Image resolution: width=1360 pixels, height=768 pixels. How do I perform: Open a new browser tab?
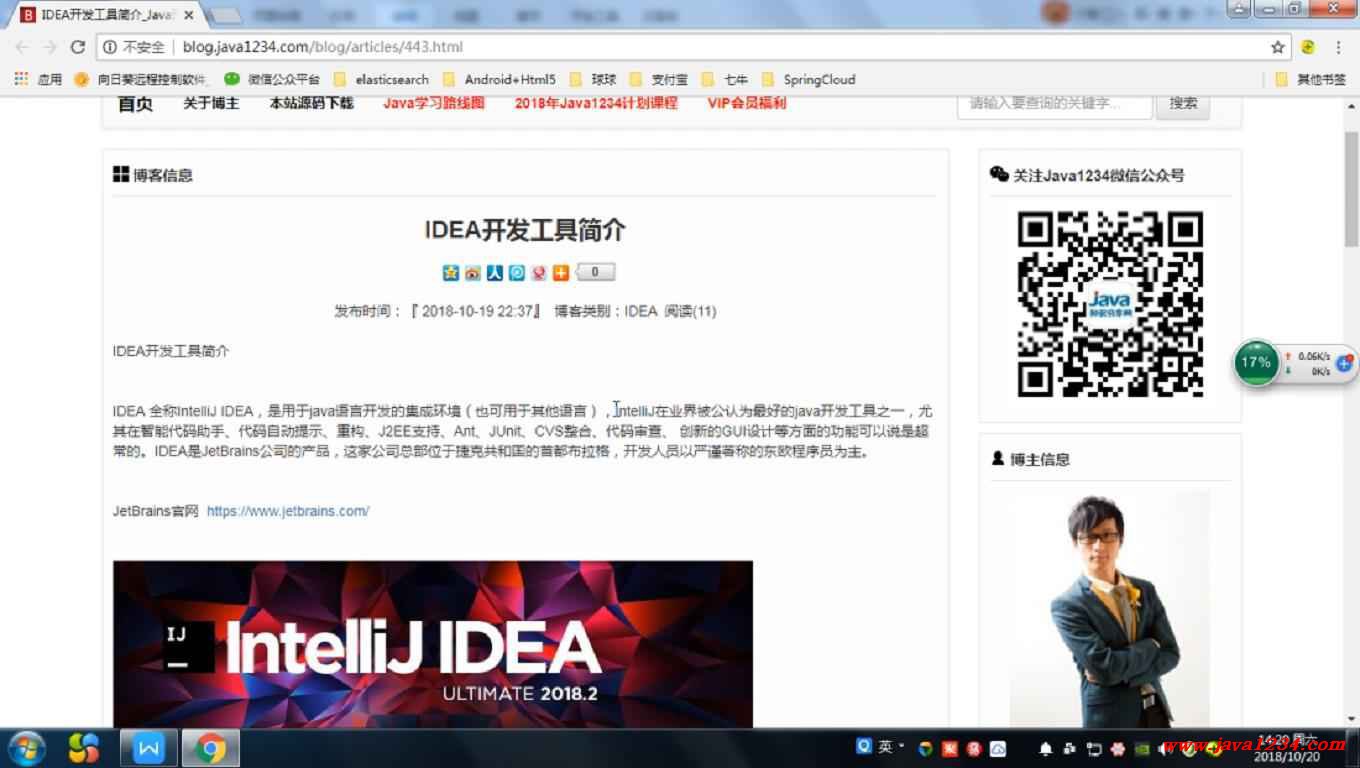[226, 16]
